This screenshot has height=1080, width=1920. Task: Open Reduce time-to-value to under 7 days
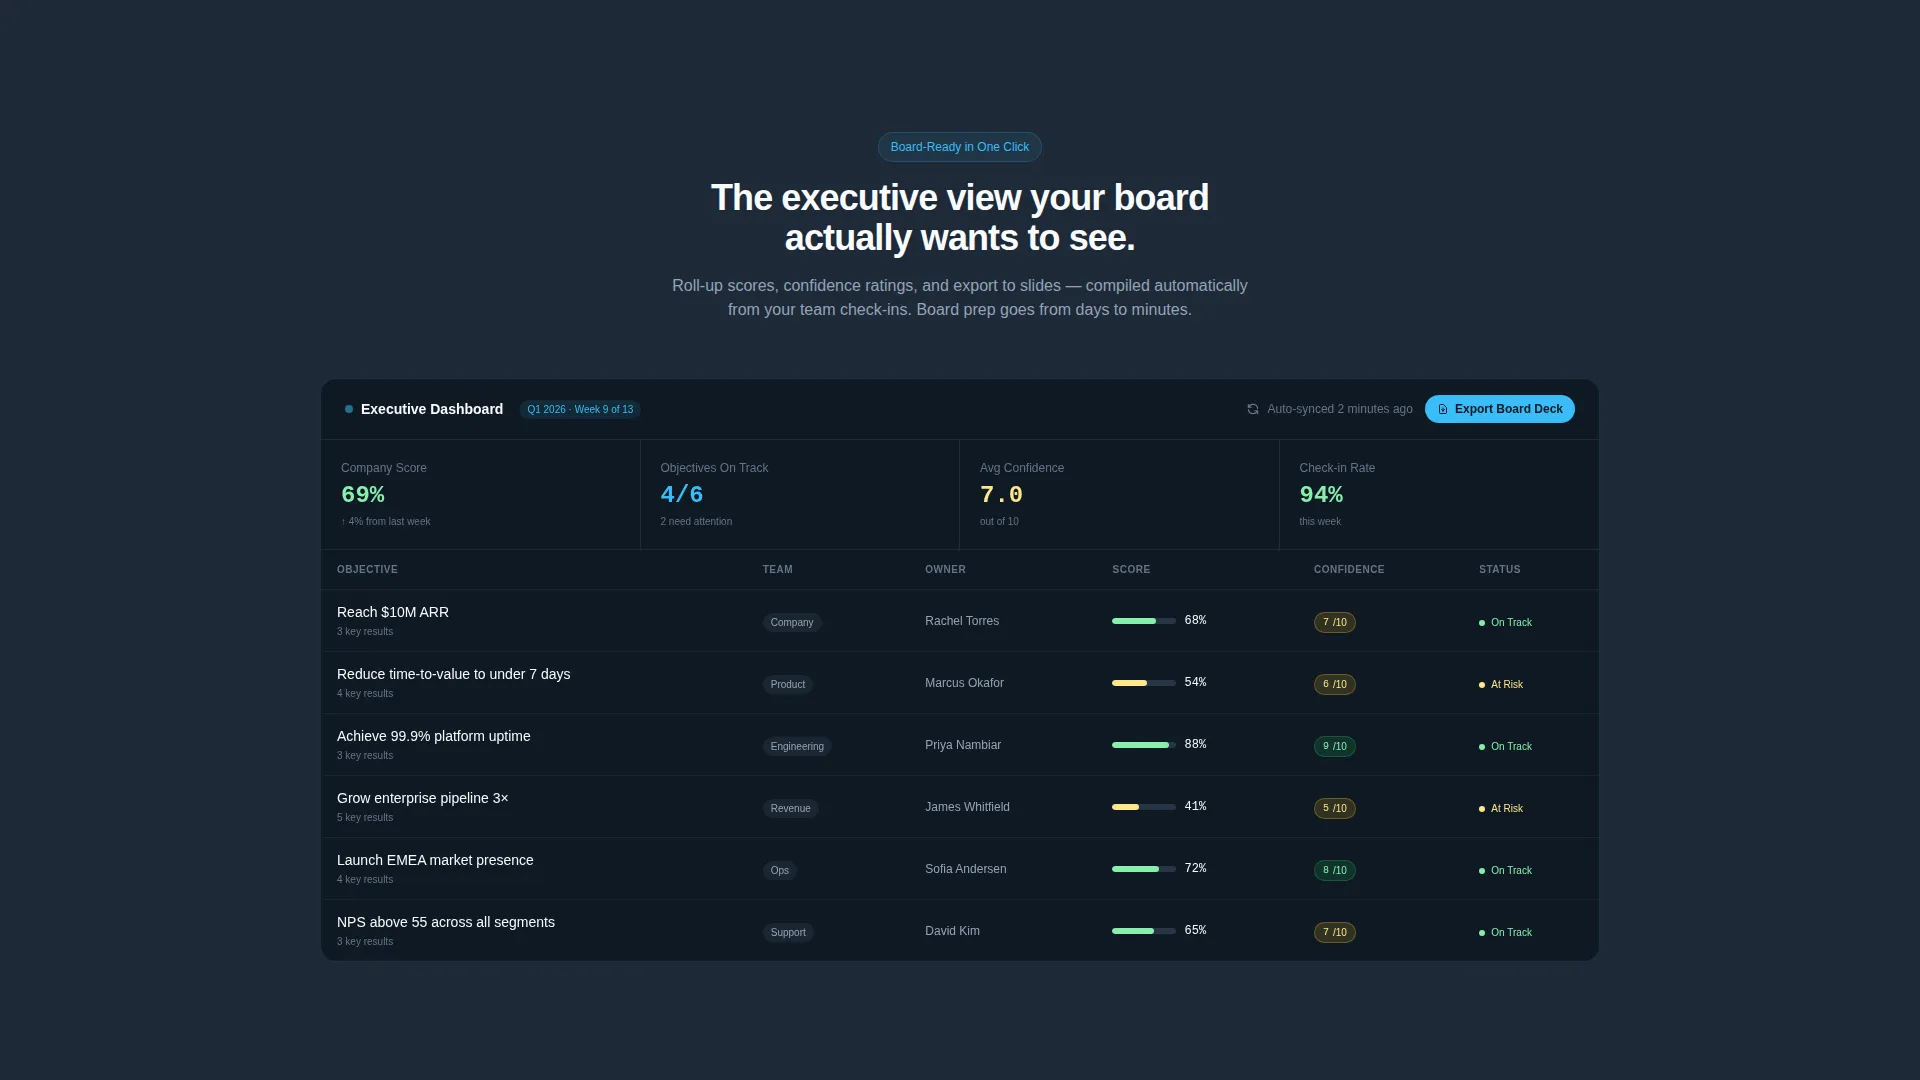(x=453, y=674)
